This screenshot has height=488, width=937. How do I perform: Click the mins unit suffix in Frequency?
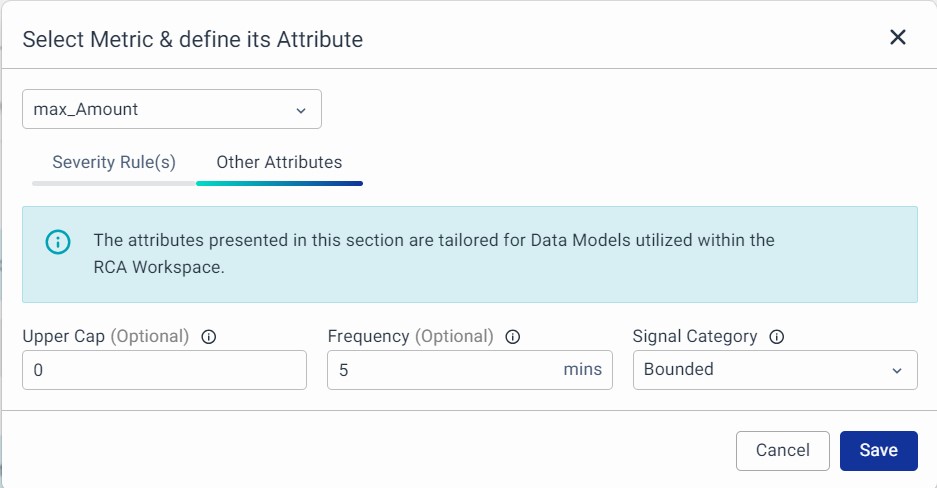pos(582,370)
